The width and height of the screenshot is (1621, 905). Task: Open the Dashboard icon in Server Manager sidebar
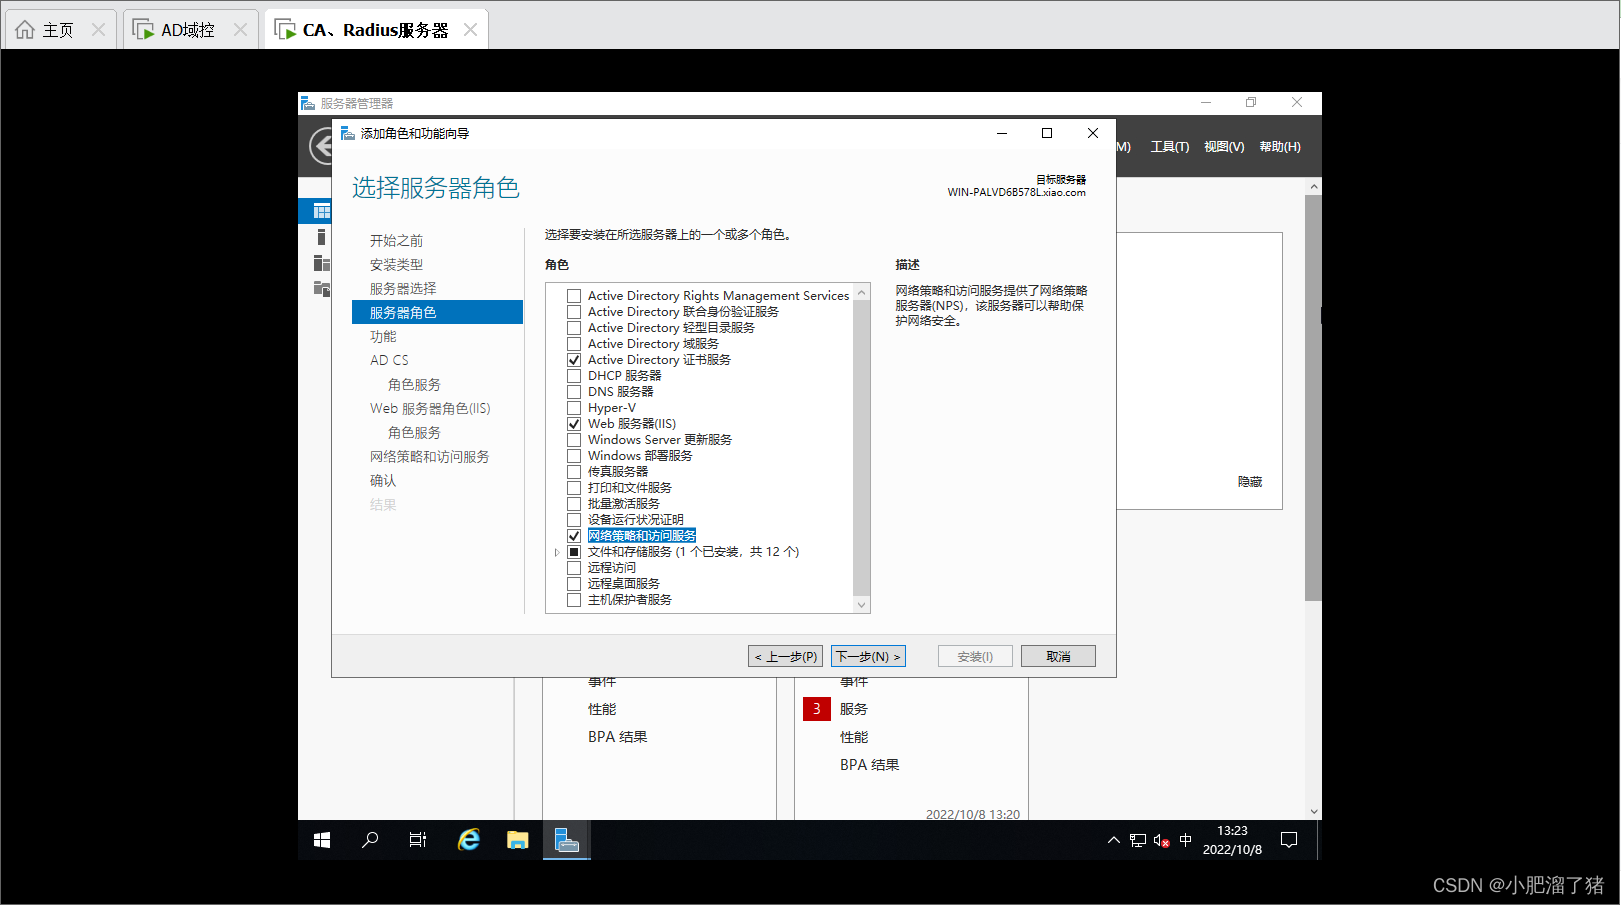321,210
